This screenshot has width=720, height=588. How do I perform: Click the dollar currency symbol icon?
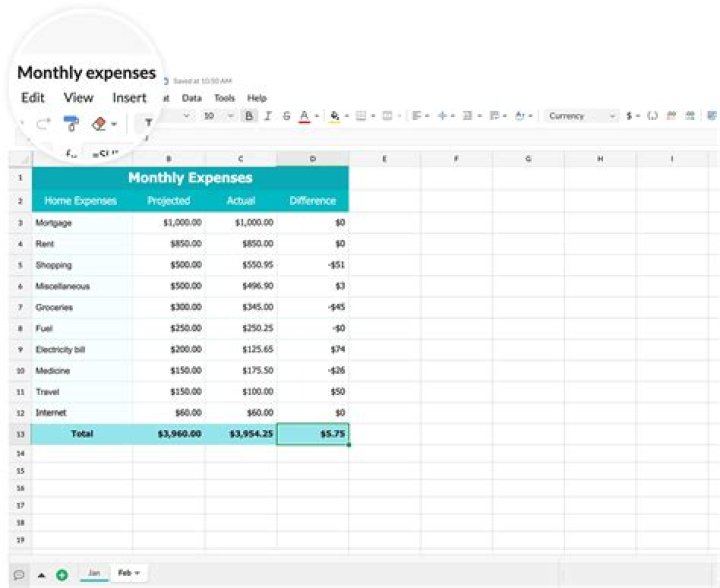(629, 116)
